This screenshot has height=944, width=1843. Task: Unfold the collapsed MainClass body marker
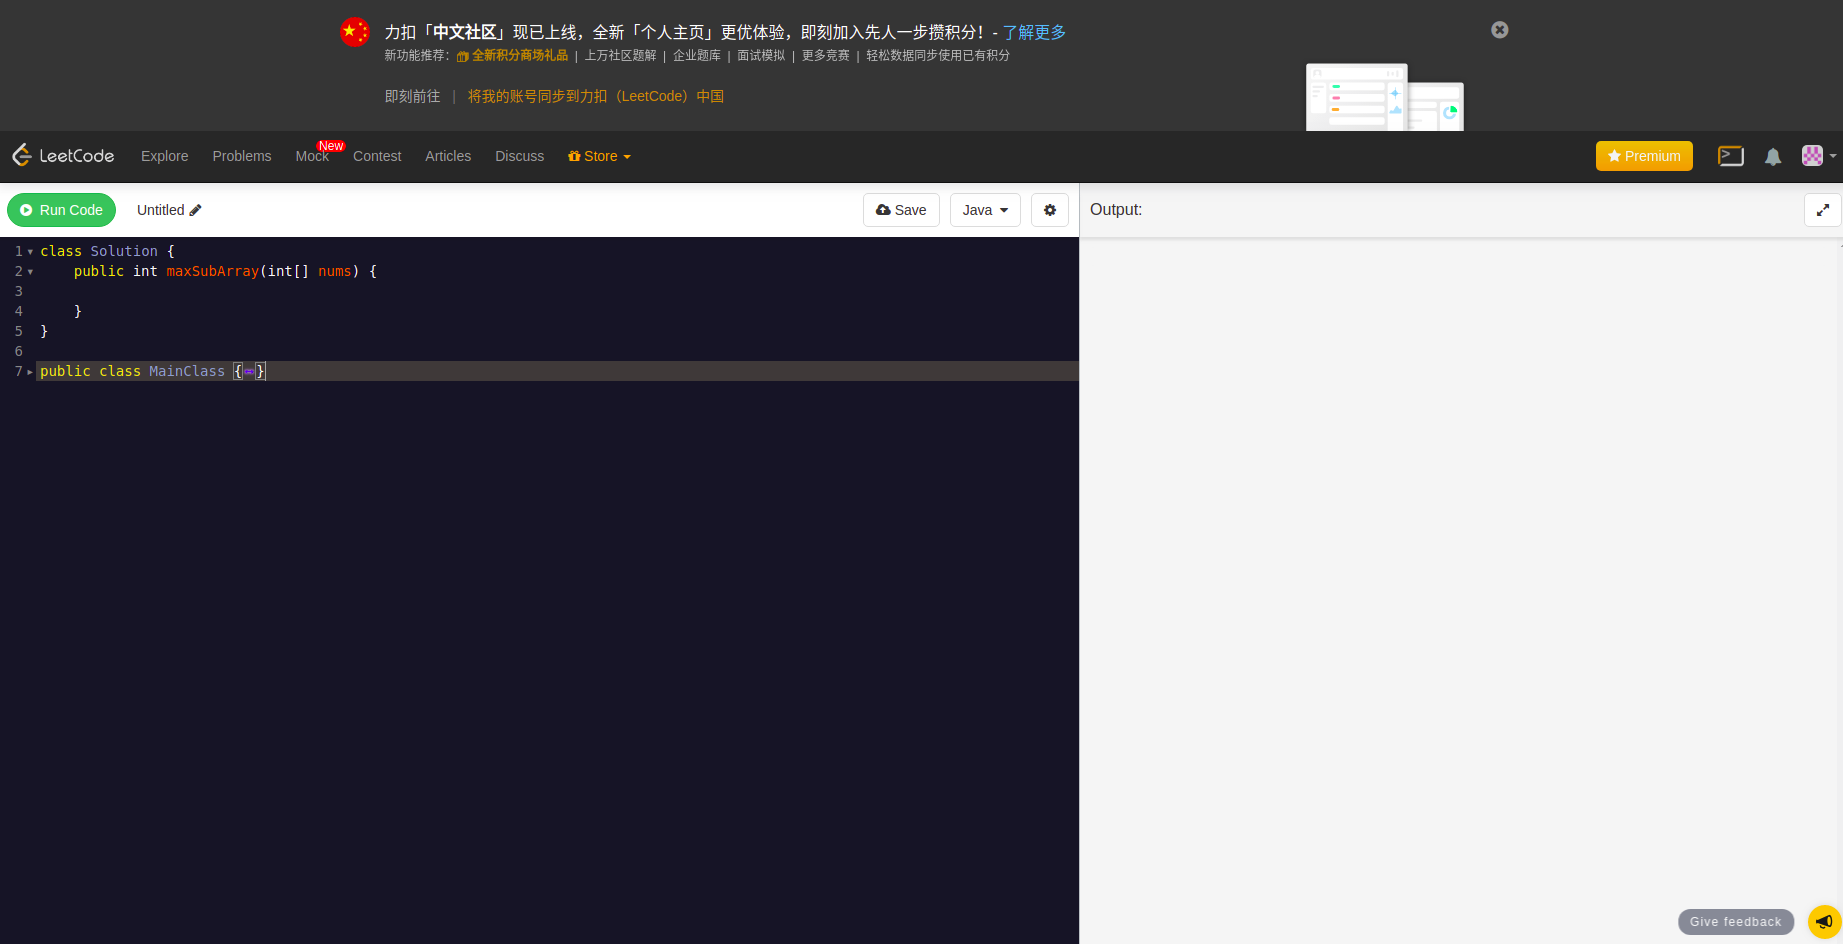pyautogui.click(x=249, y=371)
